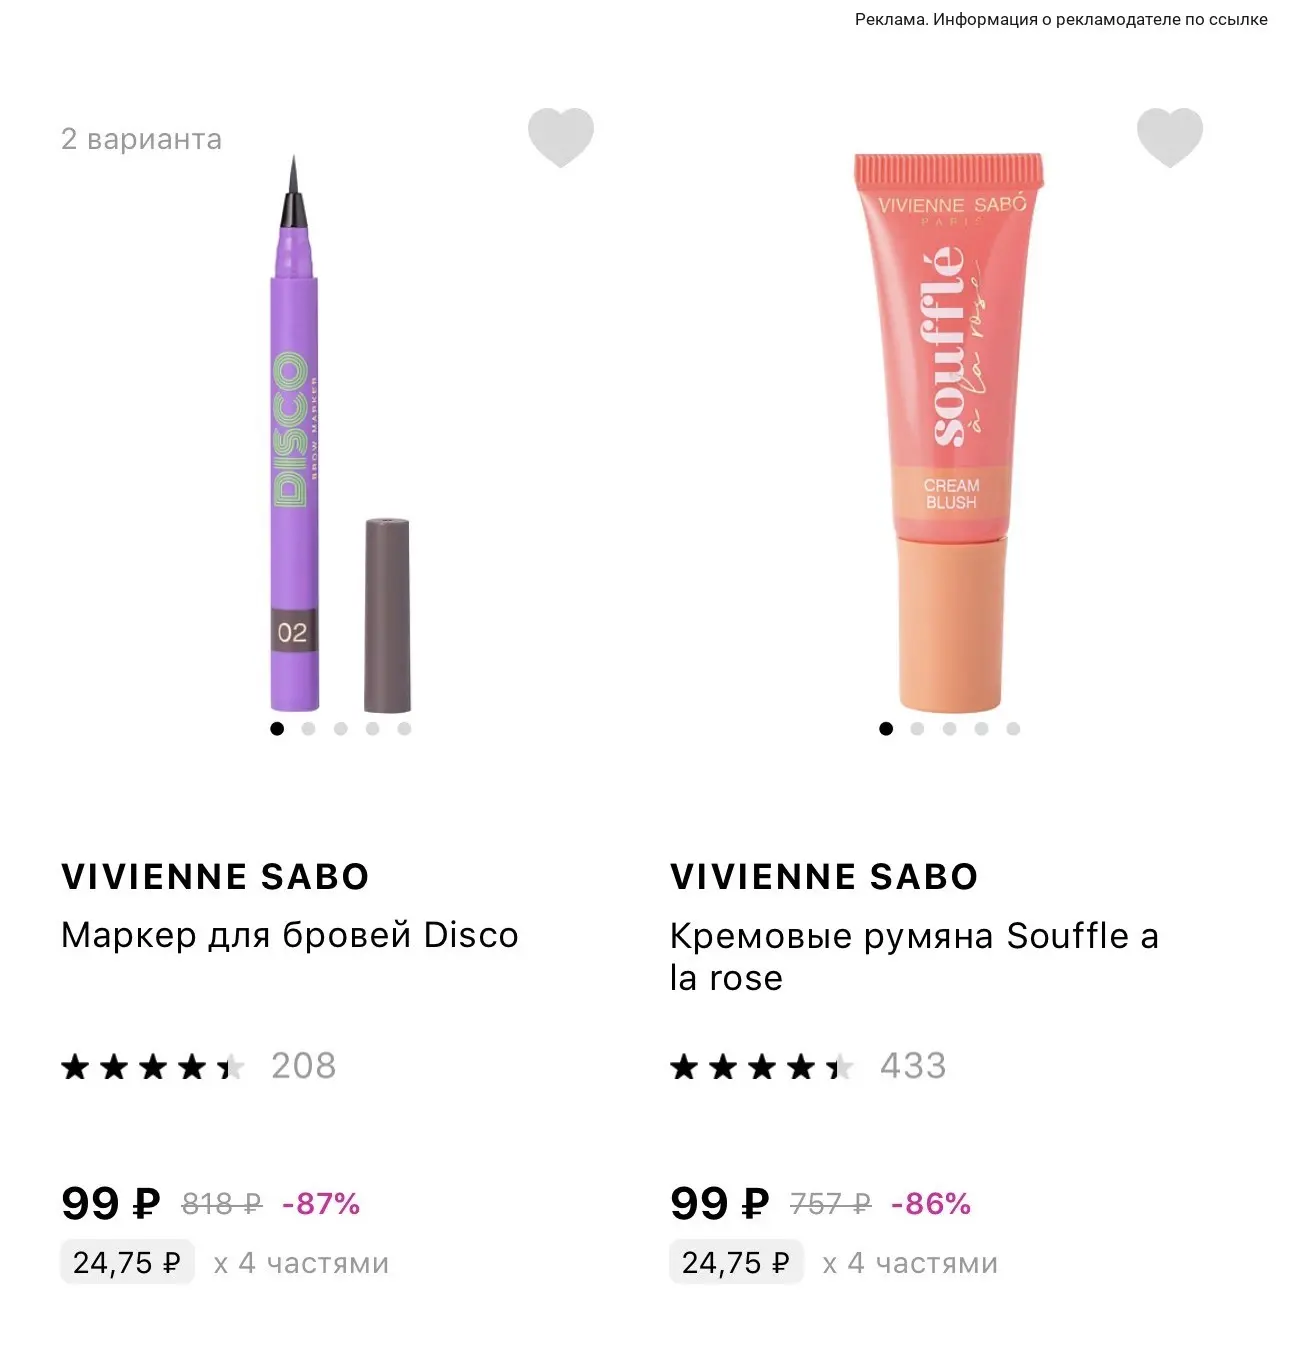Add Disco brow marker to favorites heart

pyautogui.click(x=561, y=137)
